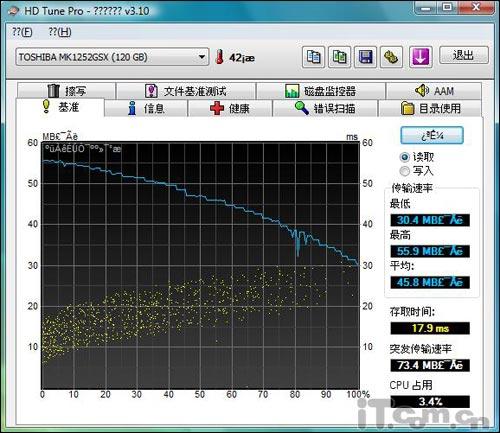Image resolution: width=500 pixels, height=433 pixels.
Task: Click the copy screenshot to clipboard icon
Action: coord(339,57)
